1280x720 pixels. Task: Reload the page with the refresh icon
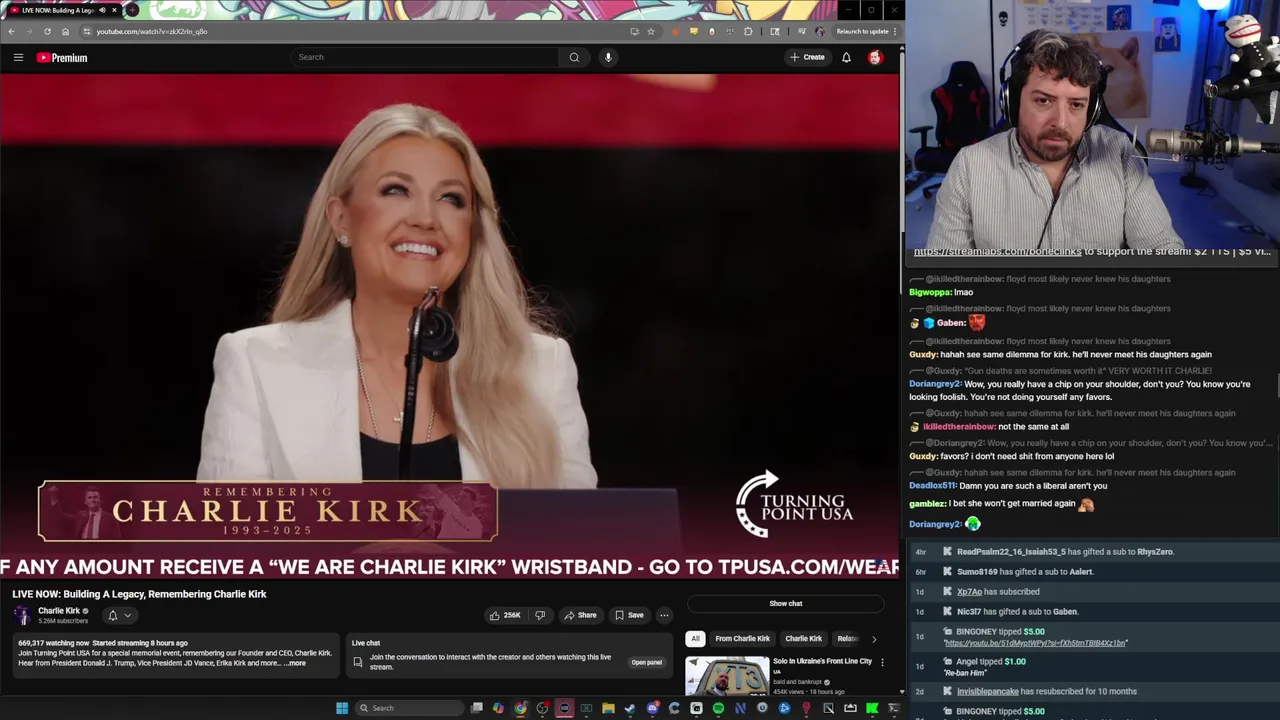47,31
